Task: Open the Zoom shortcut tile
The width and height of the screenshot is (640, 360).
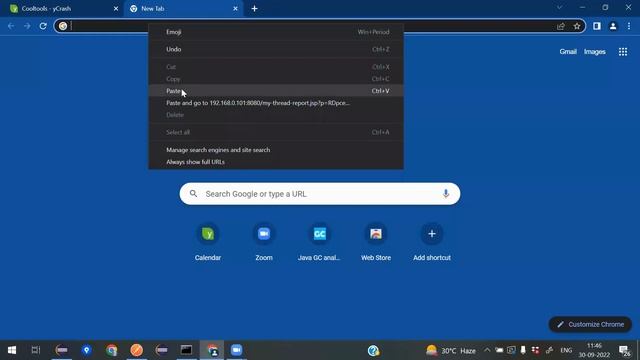Action: click(x=264, y=242)
